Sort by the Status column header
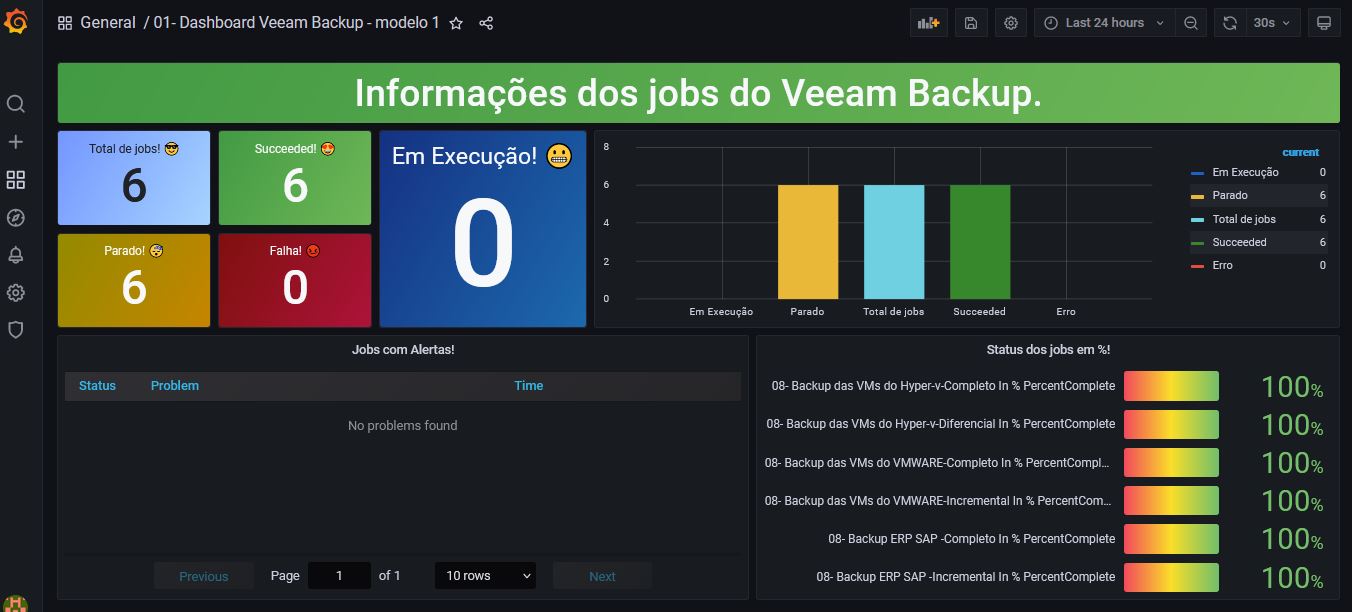Image resolution: width=1352 pixels, height=612 pixels. [x=97, y=386]
